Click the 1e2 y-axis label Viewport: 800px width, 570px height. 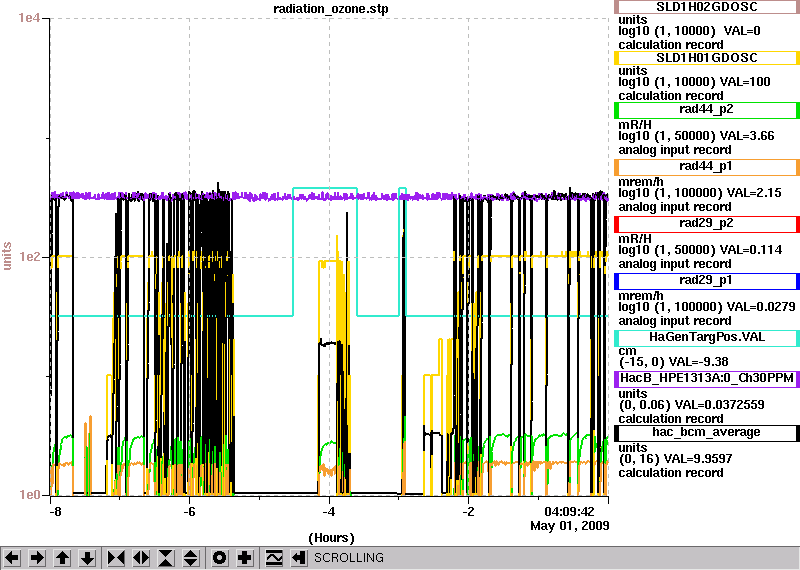coord(29,256)
